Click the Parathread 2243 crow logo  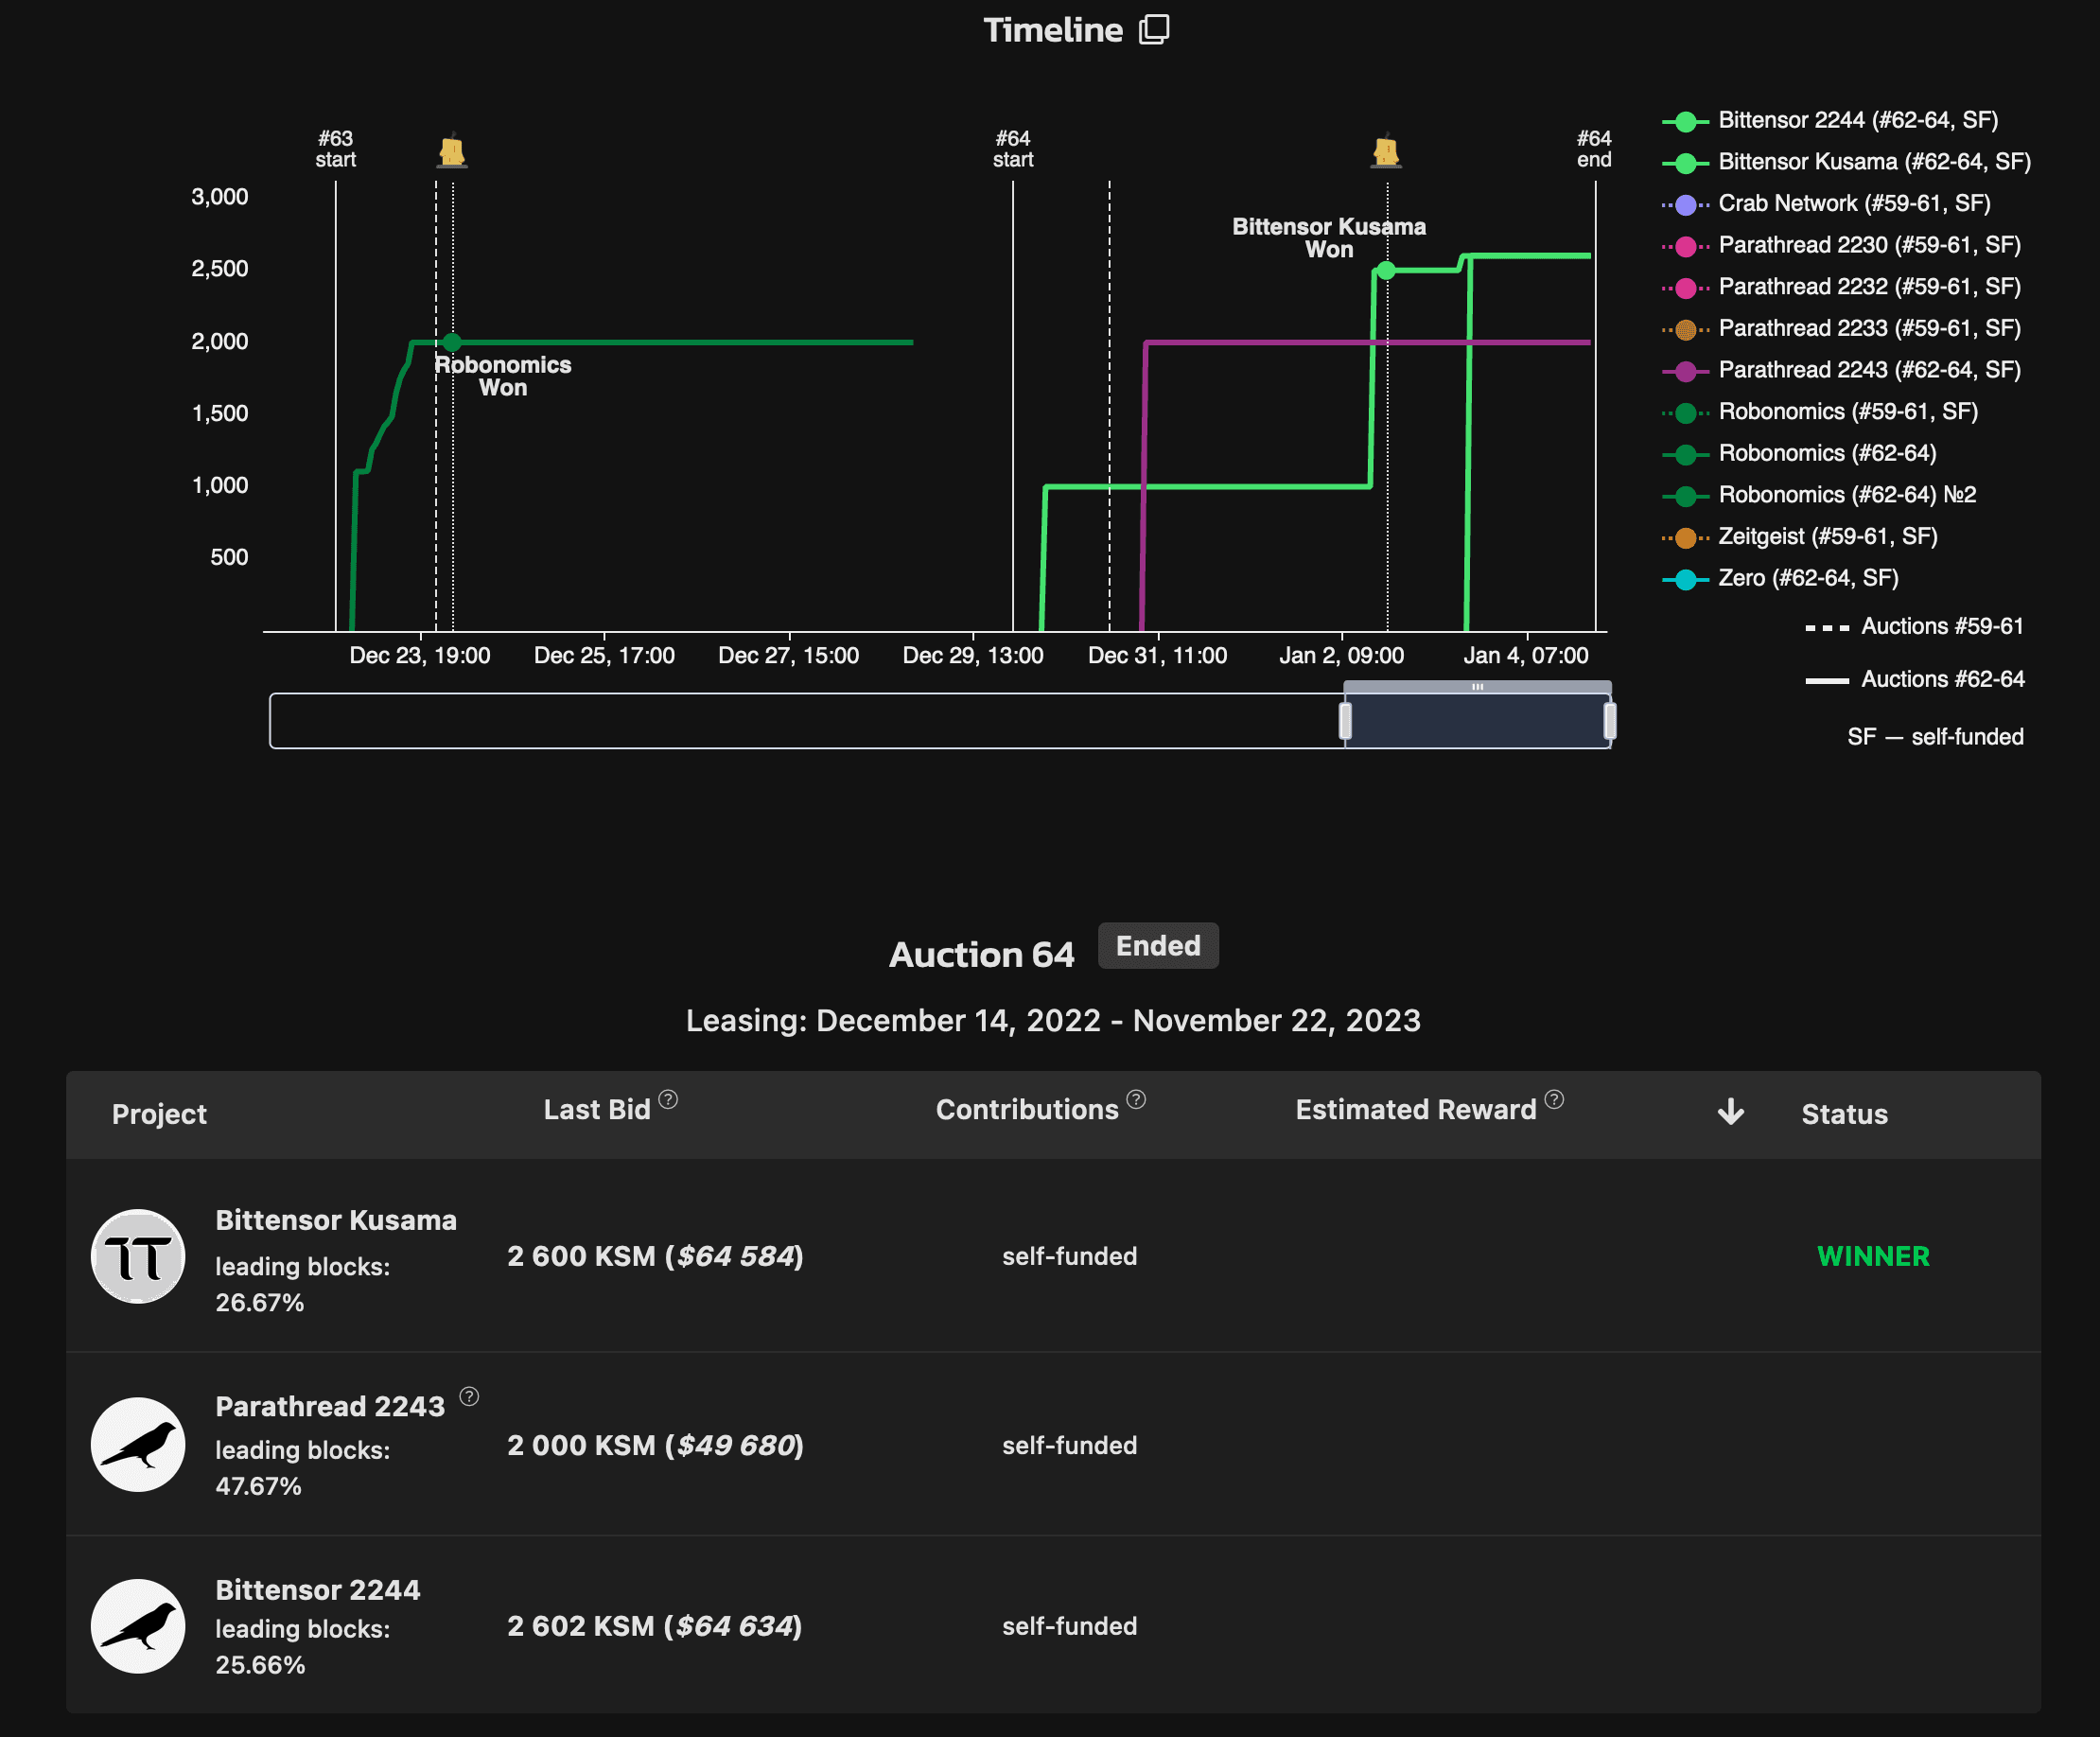(138, 1444)
